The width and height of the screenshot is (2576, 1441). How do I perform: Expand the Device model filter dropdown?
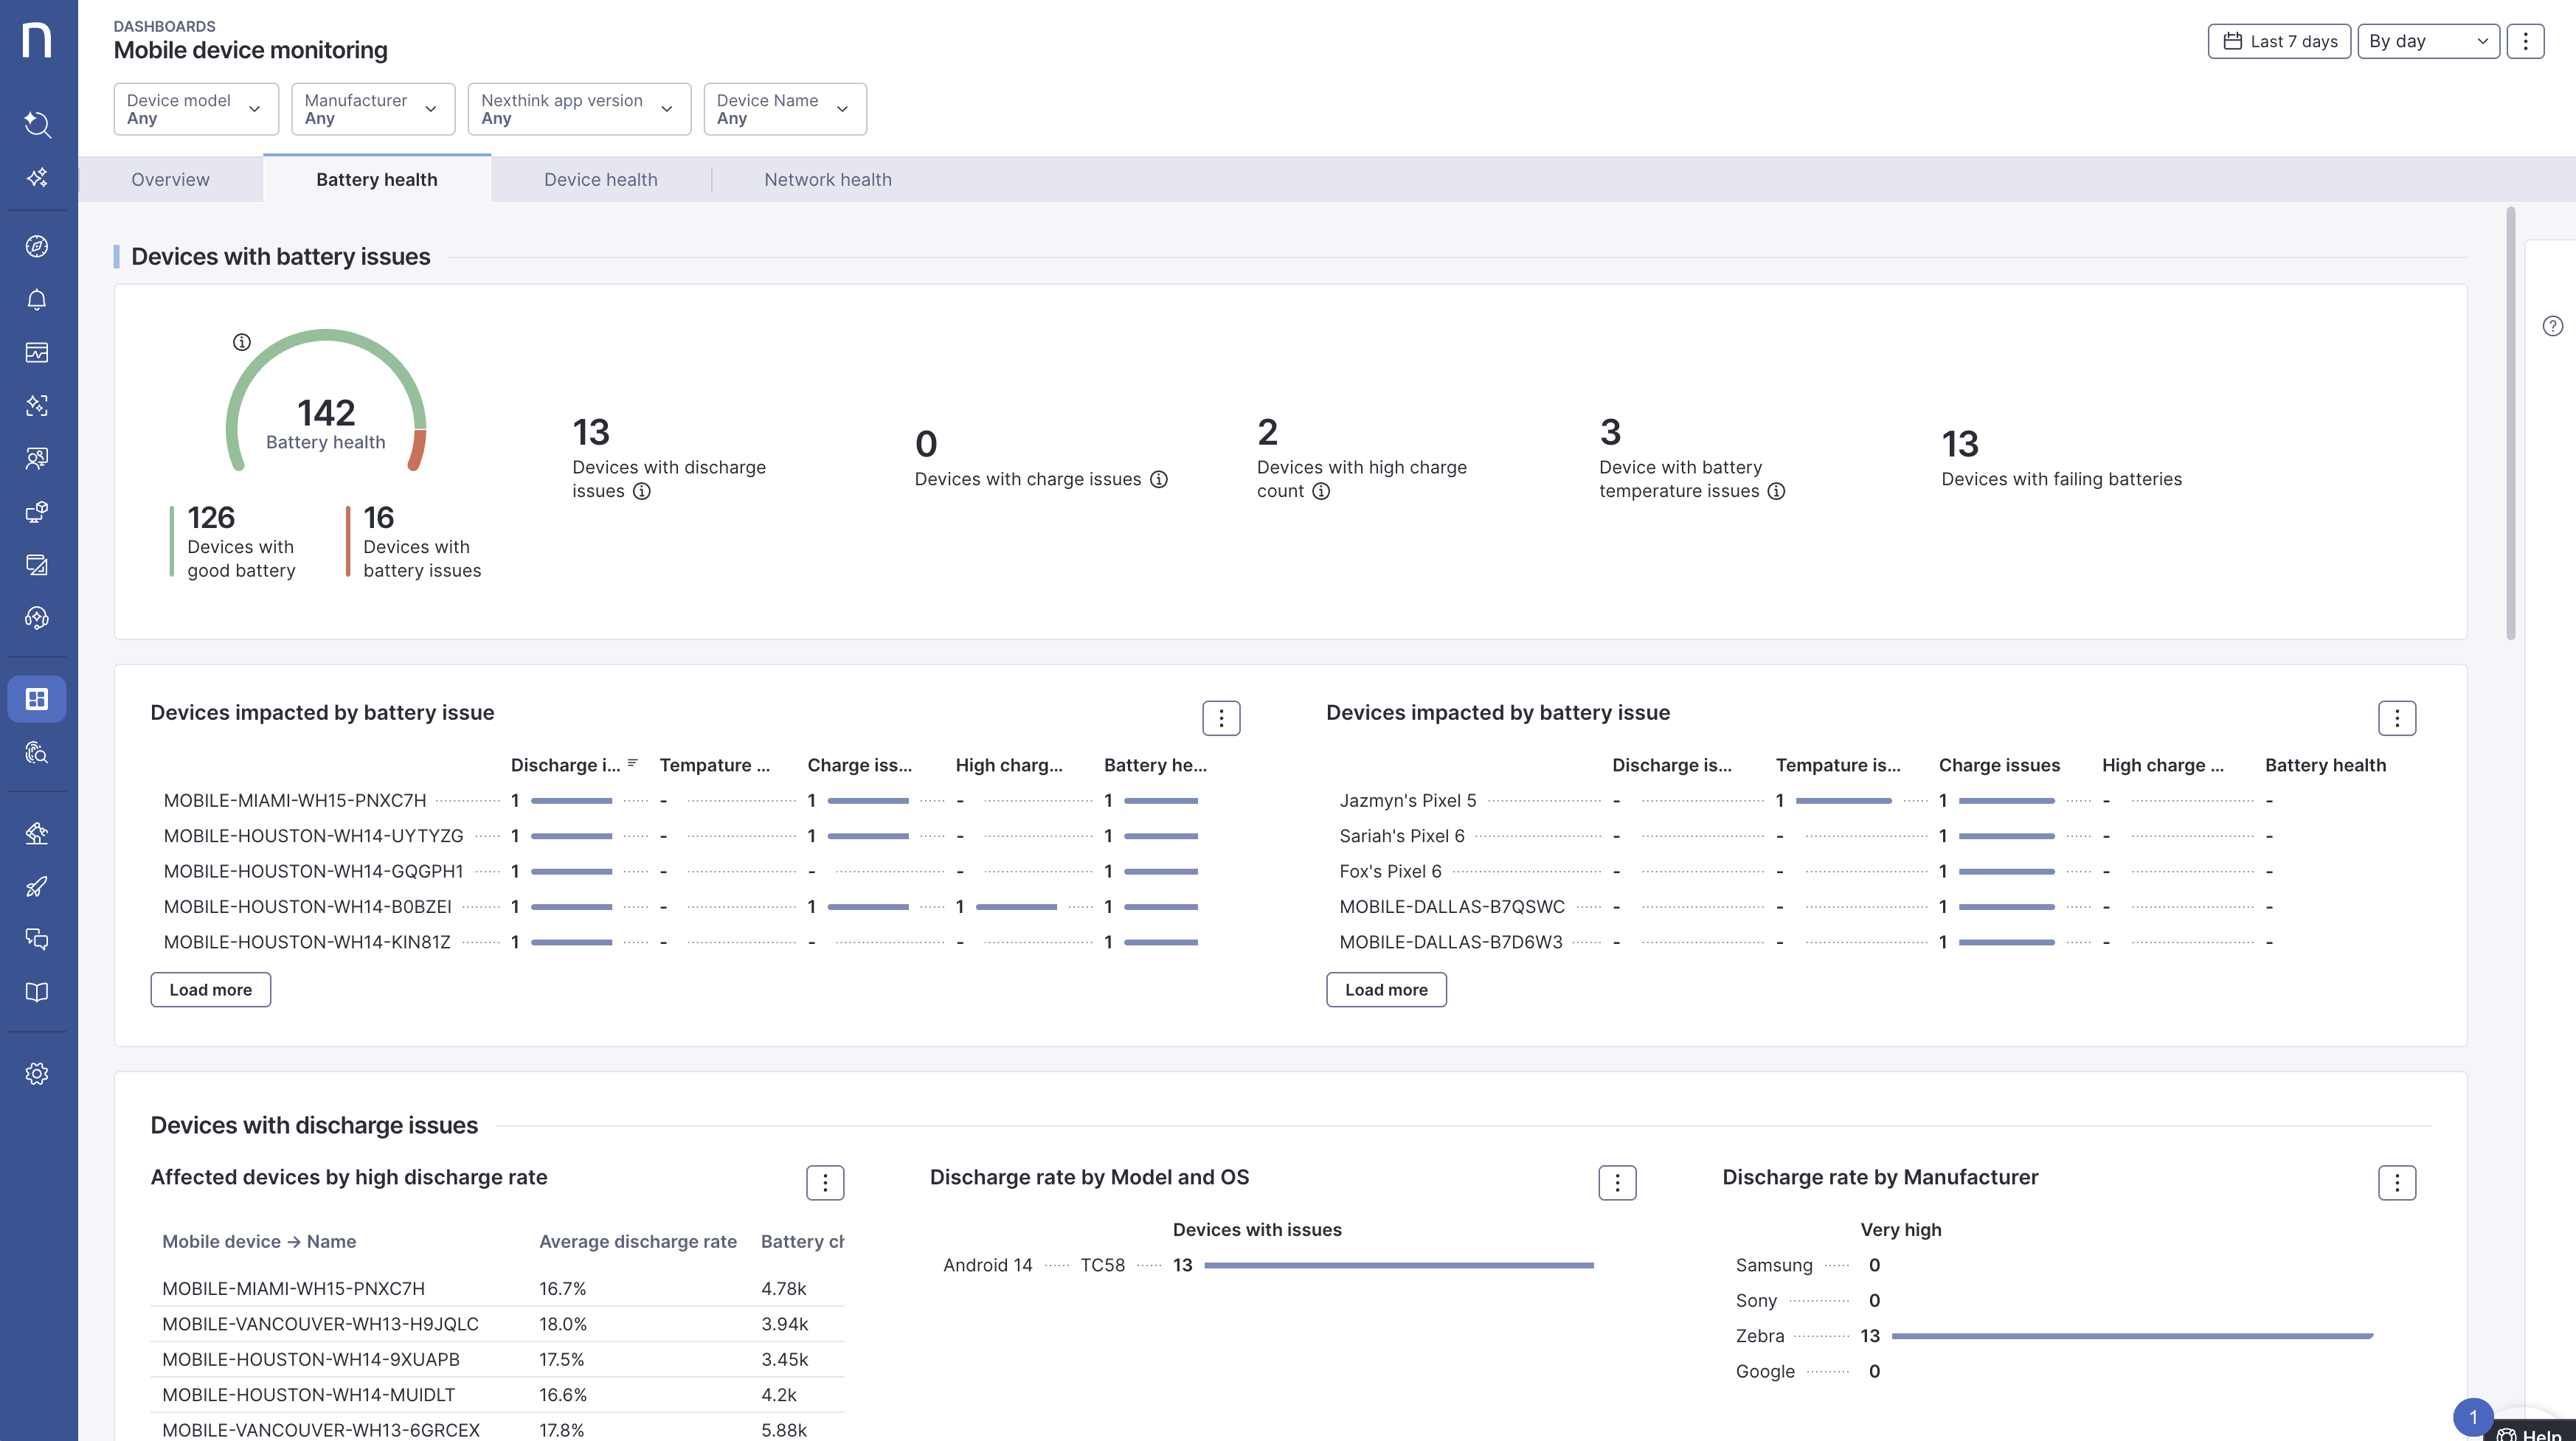(x=195, y=109)
